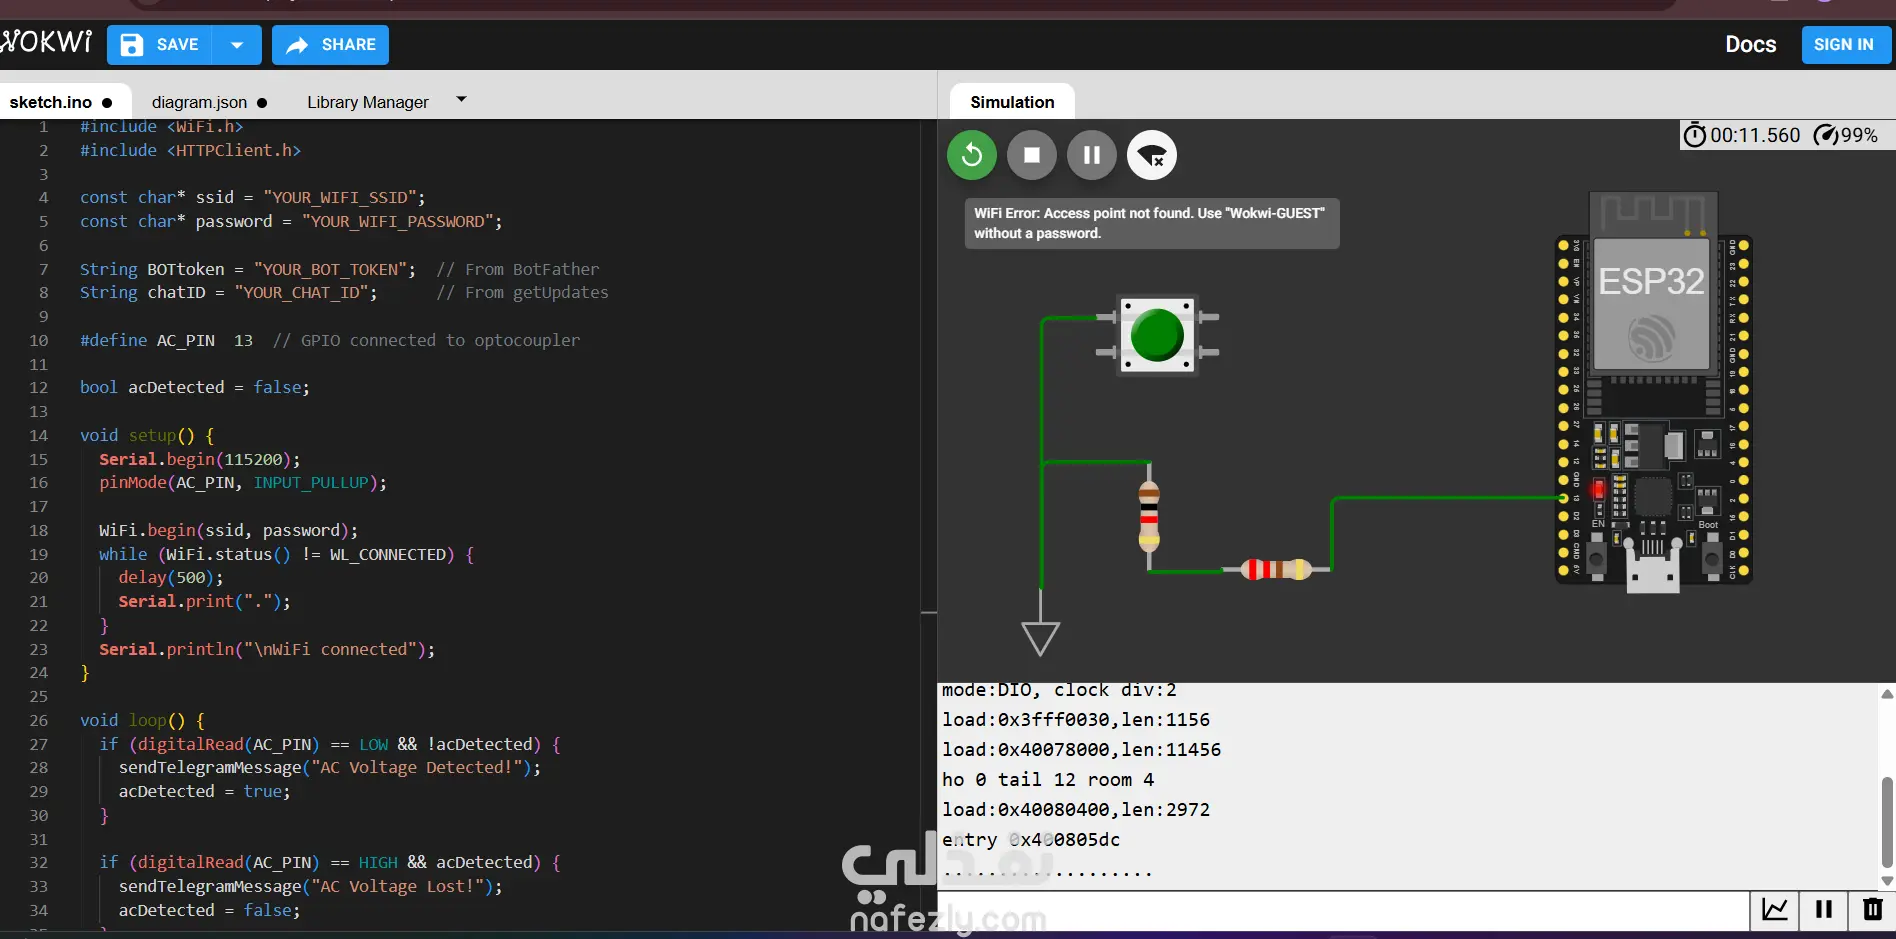Select the ground symbol

point(1040,637)
